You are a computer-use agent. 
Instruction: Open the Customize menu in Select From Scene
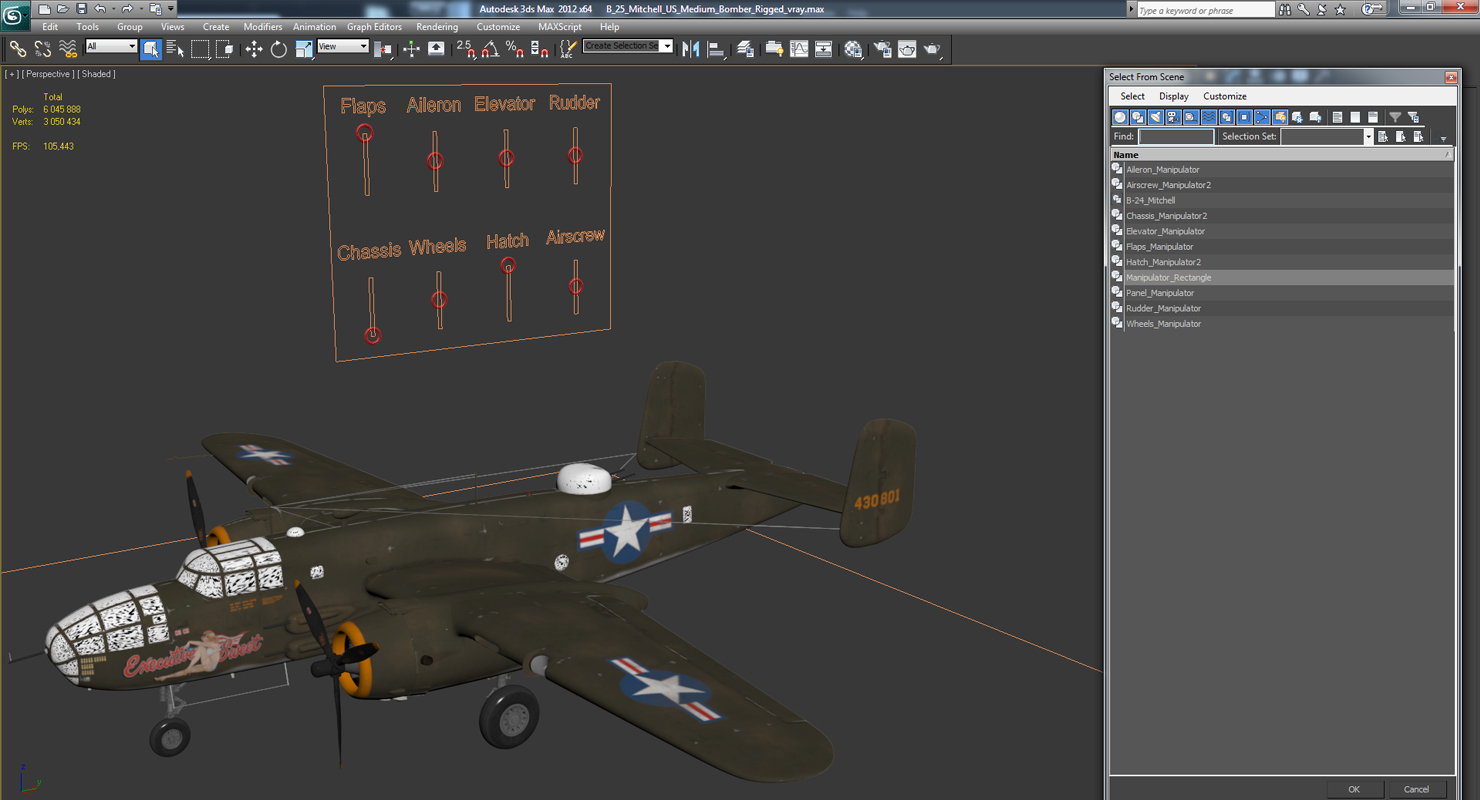(1224, 96)
